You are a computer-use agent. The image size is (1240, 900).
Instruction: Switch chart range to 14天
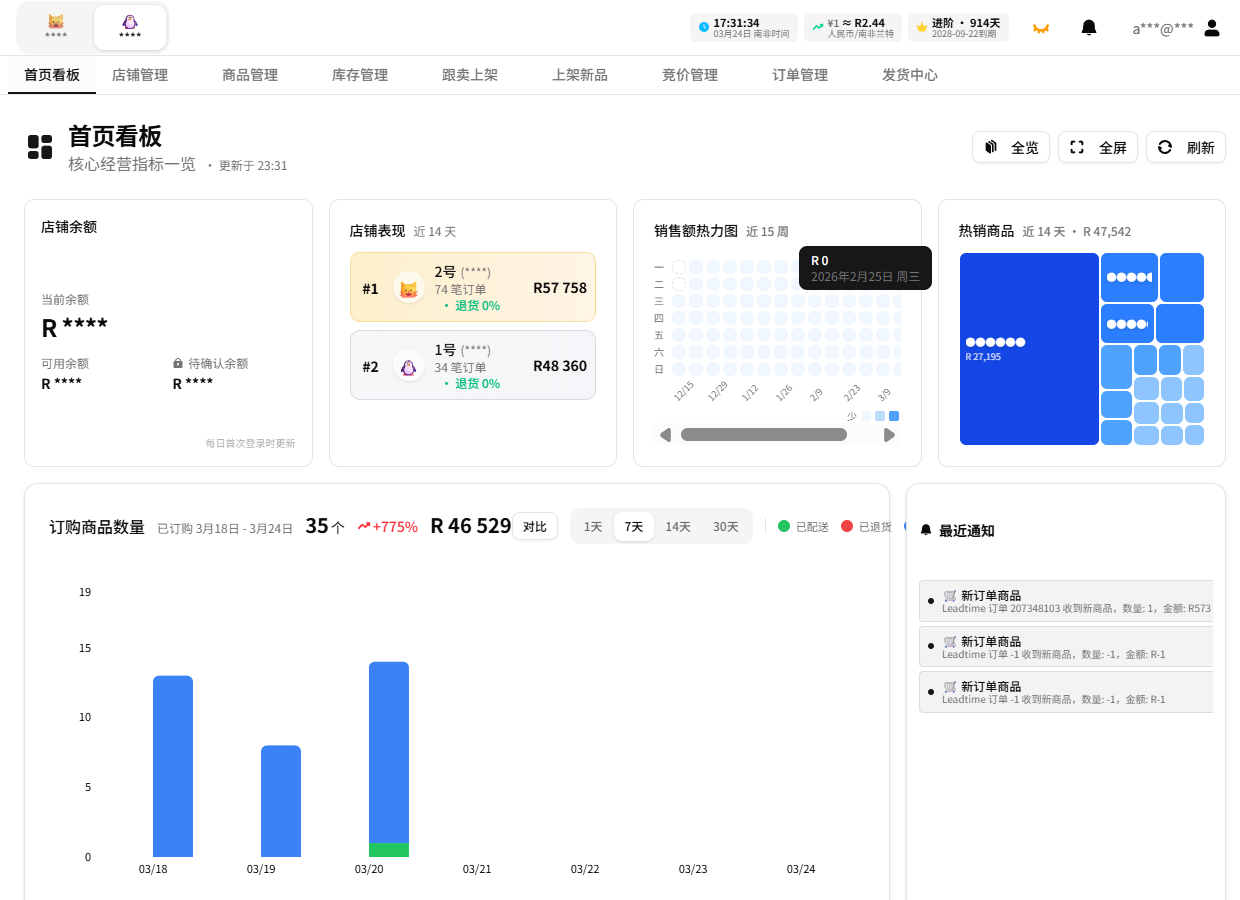[x=678, y=527]
